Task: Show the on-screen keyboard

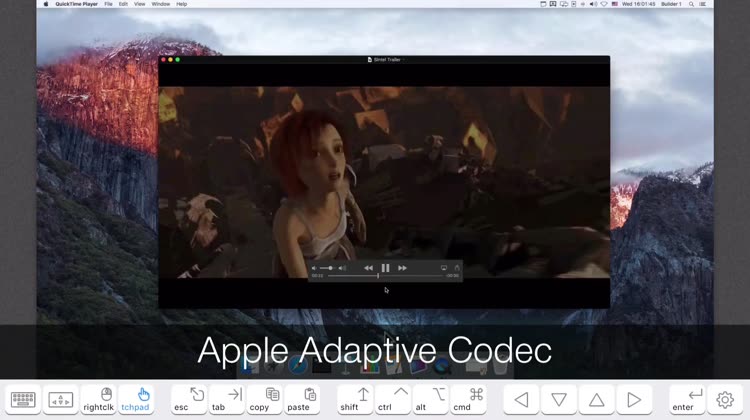Action: click(23, 399)
